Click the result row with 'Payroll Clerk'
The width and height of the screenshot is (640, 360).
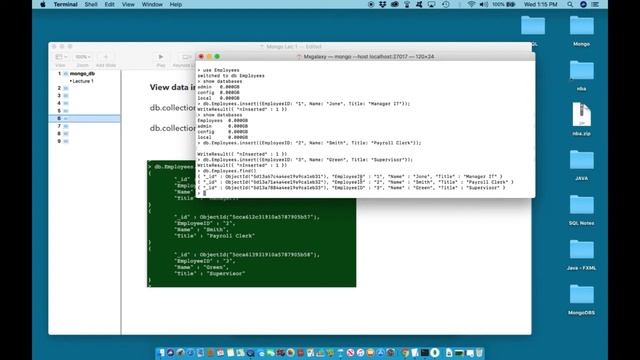coord(356,182)
